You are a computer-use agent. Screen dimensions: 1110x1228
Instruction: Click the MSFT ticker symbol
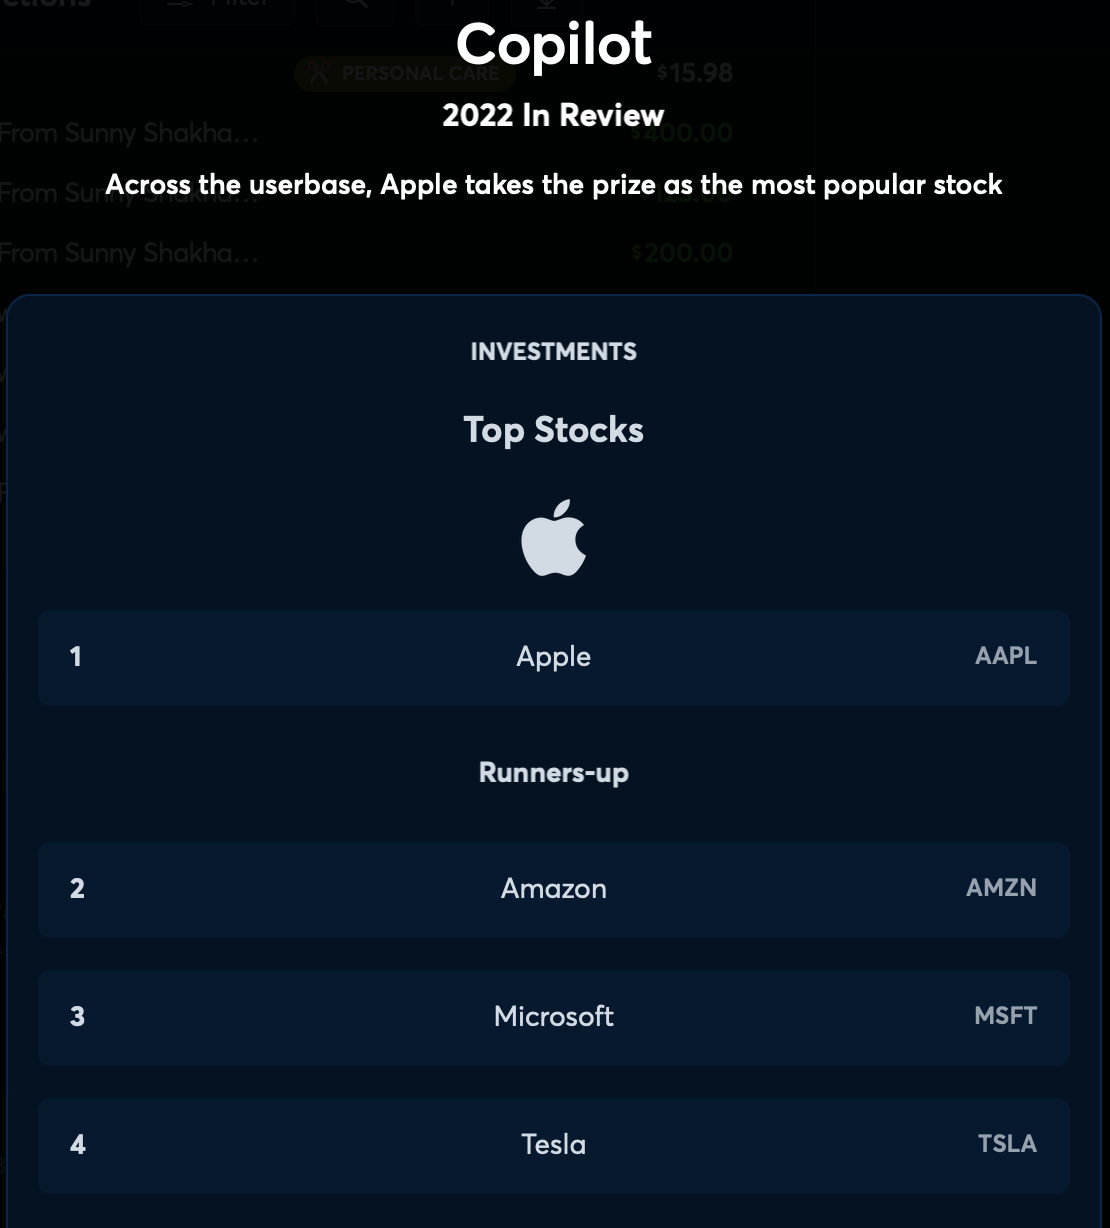[1005, 1016]
